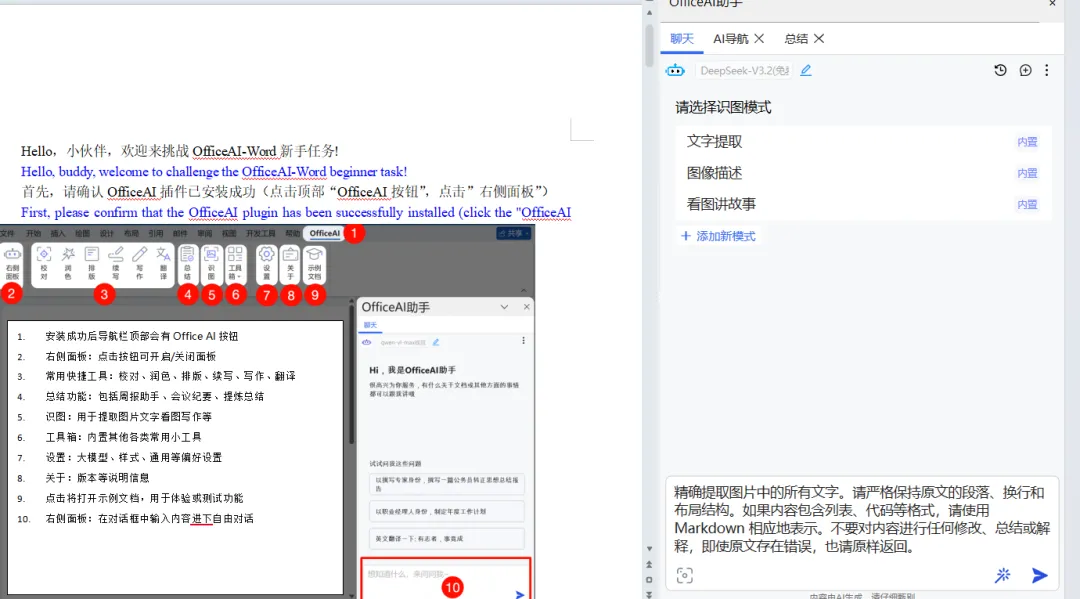The width and height of the screenshot is (1080, 599).
Task: Click the AI-generated content disclaimer text
Action: pyautogui.click(x=862, y=596)
